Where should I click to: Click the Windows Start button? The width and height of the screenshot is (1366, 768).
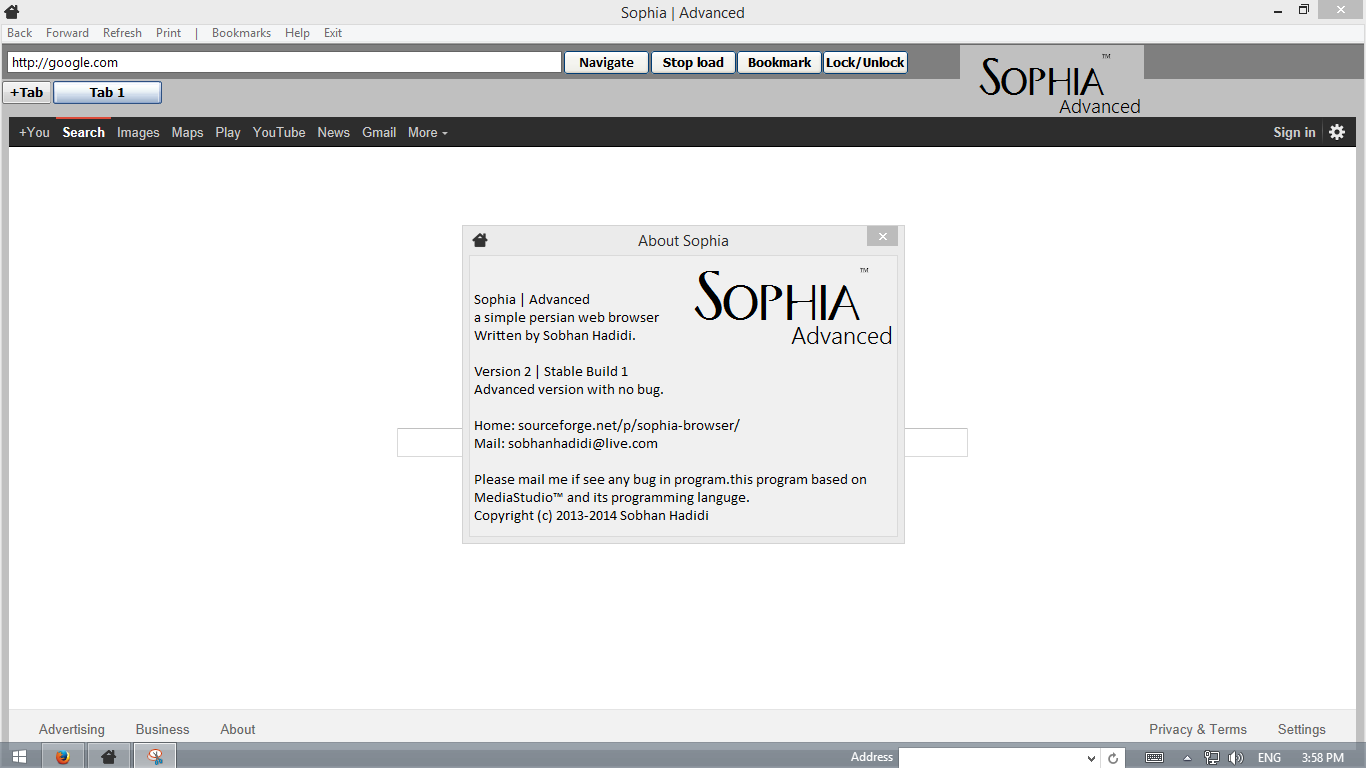19,756
